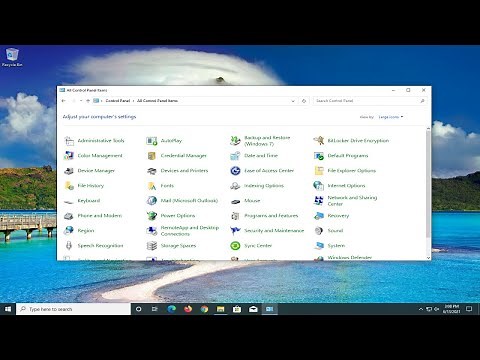This screenshot has height=360, width=480.
Task: Click the taskbar clock and date
Action: pyautogui.click(x=451, y=309)
